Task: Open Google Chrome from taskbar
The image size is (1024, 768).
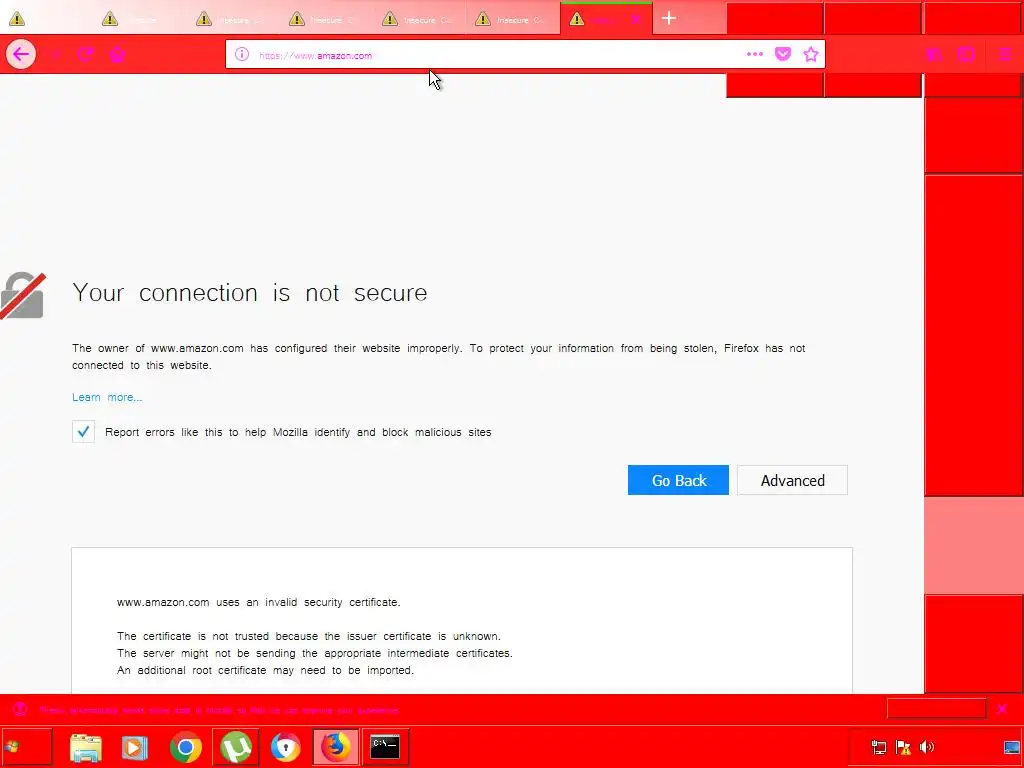Action: point(185,747)
